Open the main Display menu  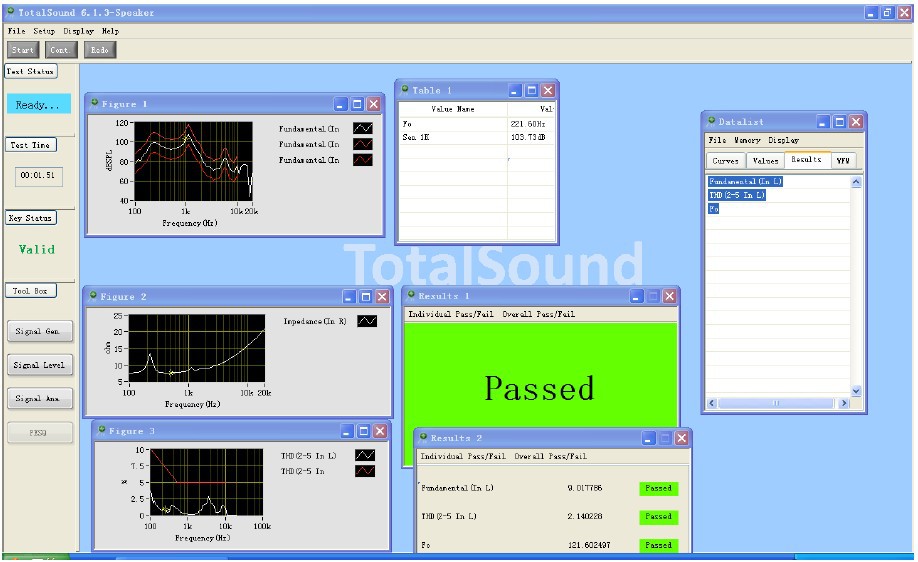(x=78, y=31)
